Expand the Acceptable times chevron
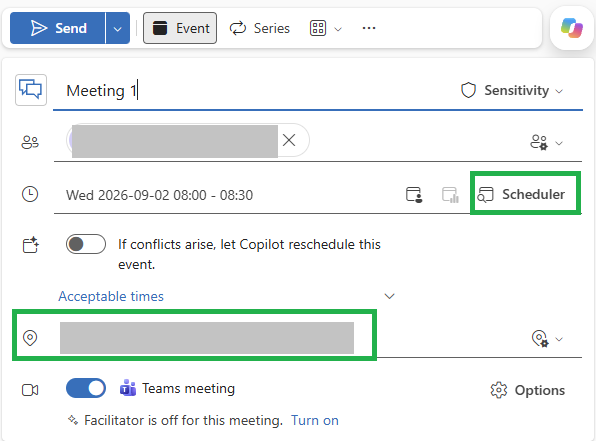596x441 pixels. pyautogui.click(x=390, y=296)
